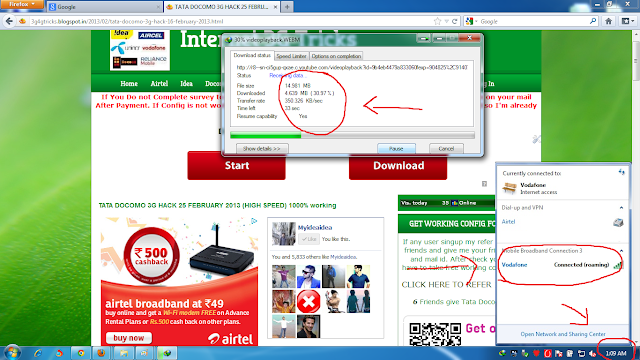This screenshot has height=360, width=640.
Task: Open the search engine selector dropdown
Action: 471,21
